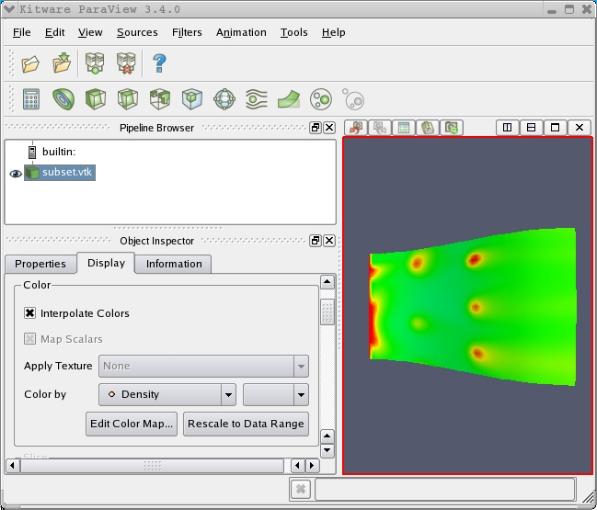Open the Filters menu
The width and height of the screenshot is (597, 510).
point(187,32)
